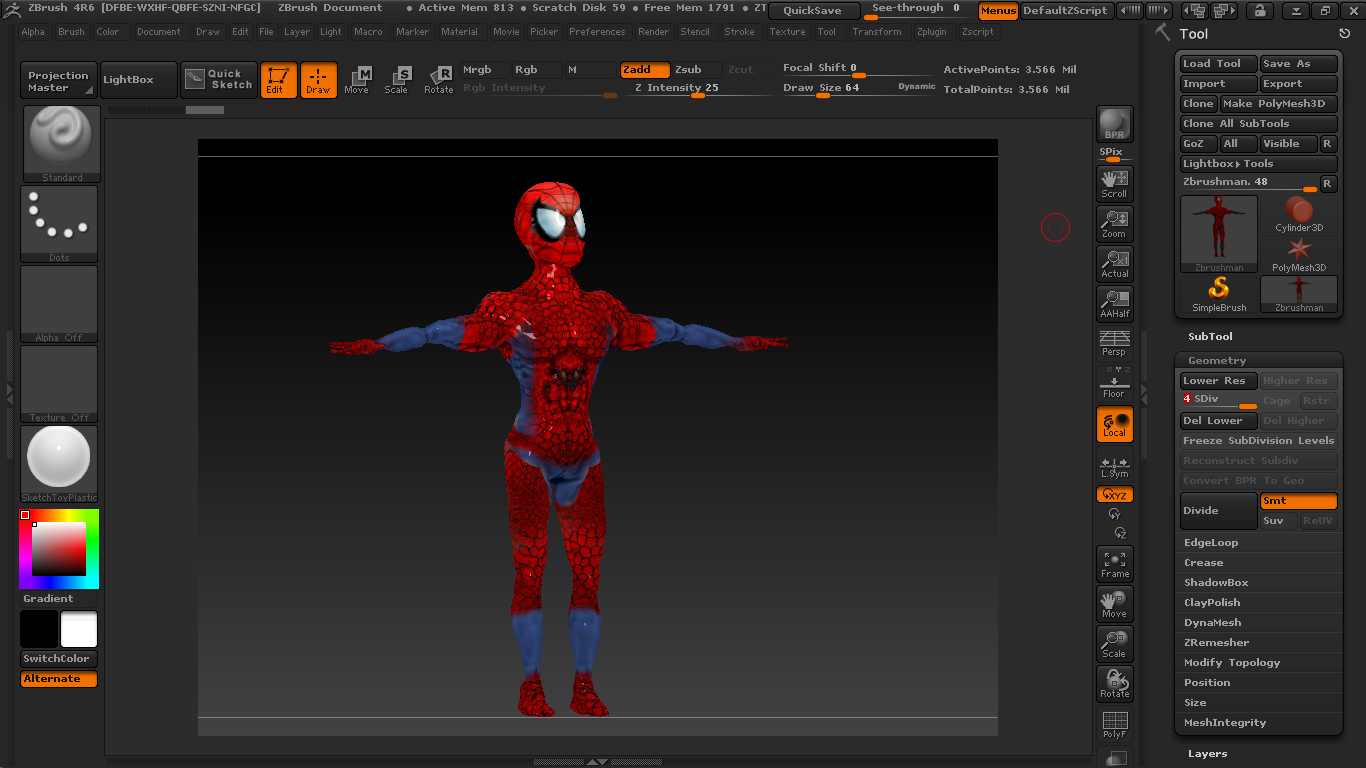
Task: Click Load Tool button
Action: coord(1218,64)
